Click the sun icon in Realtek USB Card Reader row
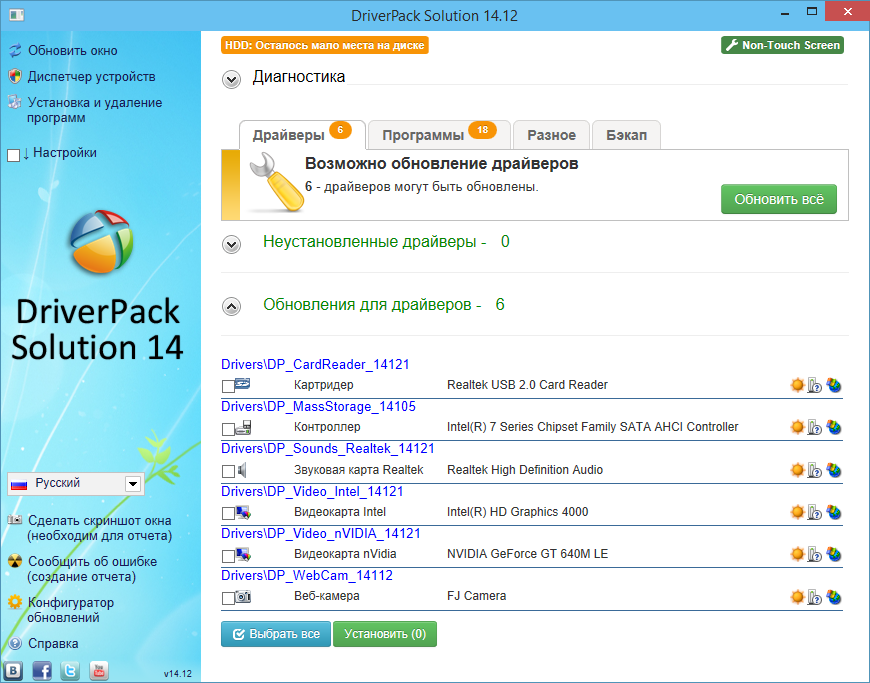 pos(797,384)
